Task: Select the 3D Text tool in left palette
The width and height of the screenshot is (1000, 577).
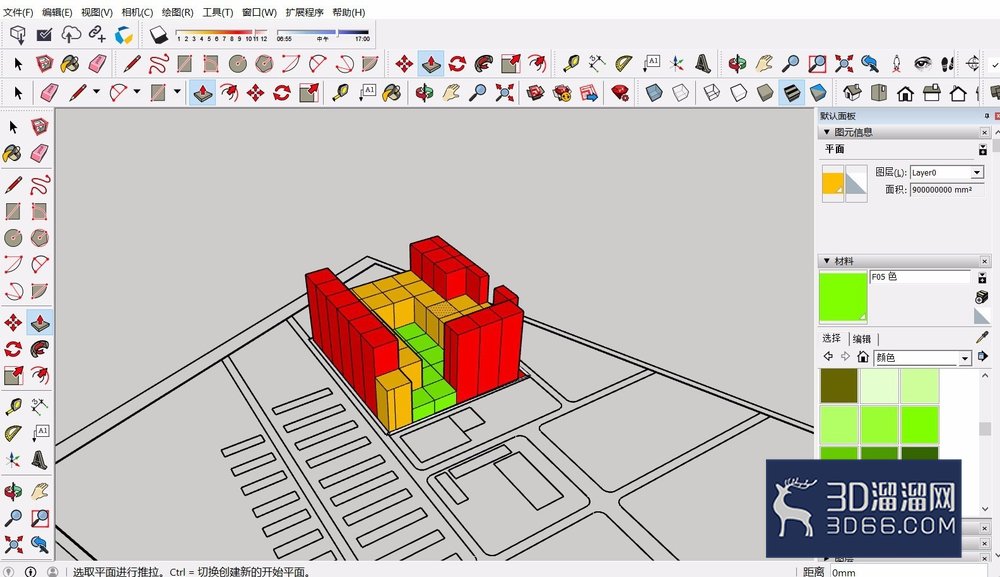Action: pos(40,459)
